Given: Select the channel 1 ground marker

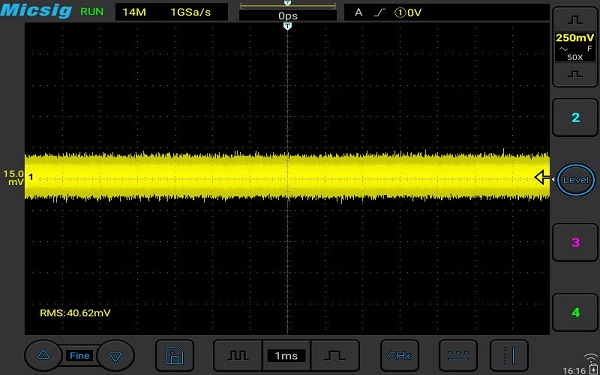Looking at the screenshot, I should click(x=31, y=177).
